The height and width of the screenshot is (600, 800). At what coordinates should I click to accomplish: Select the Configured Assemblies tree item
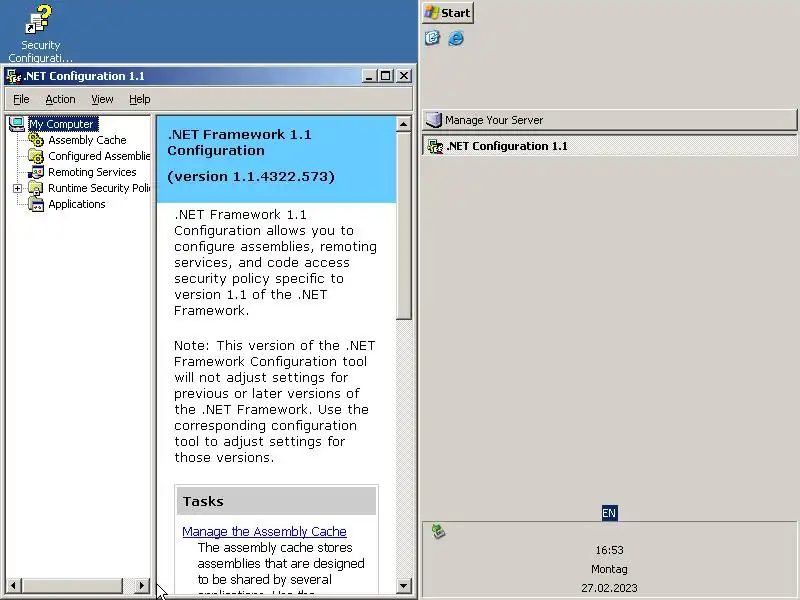[x=99, y=156]
